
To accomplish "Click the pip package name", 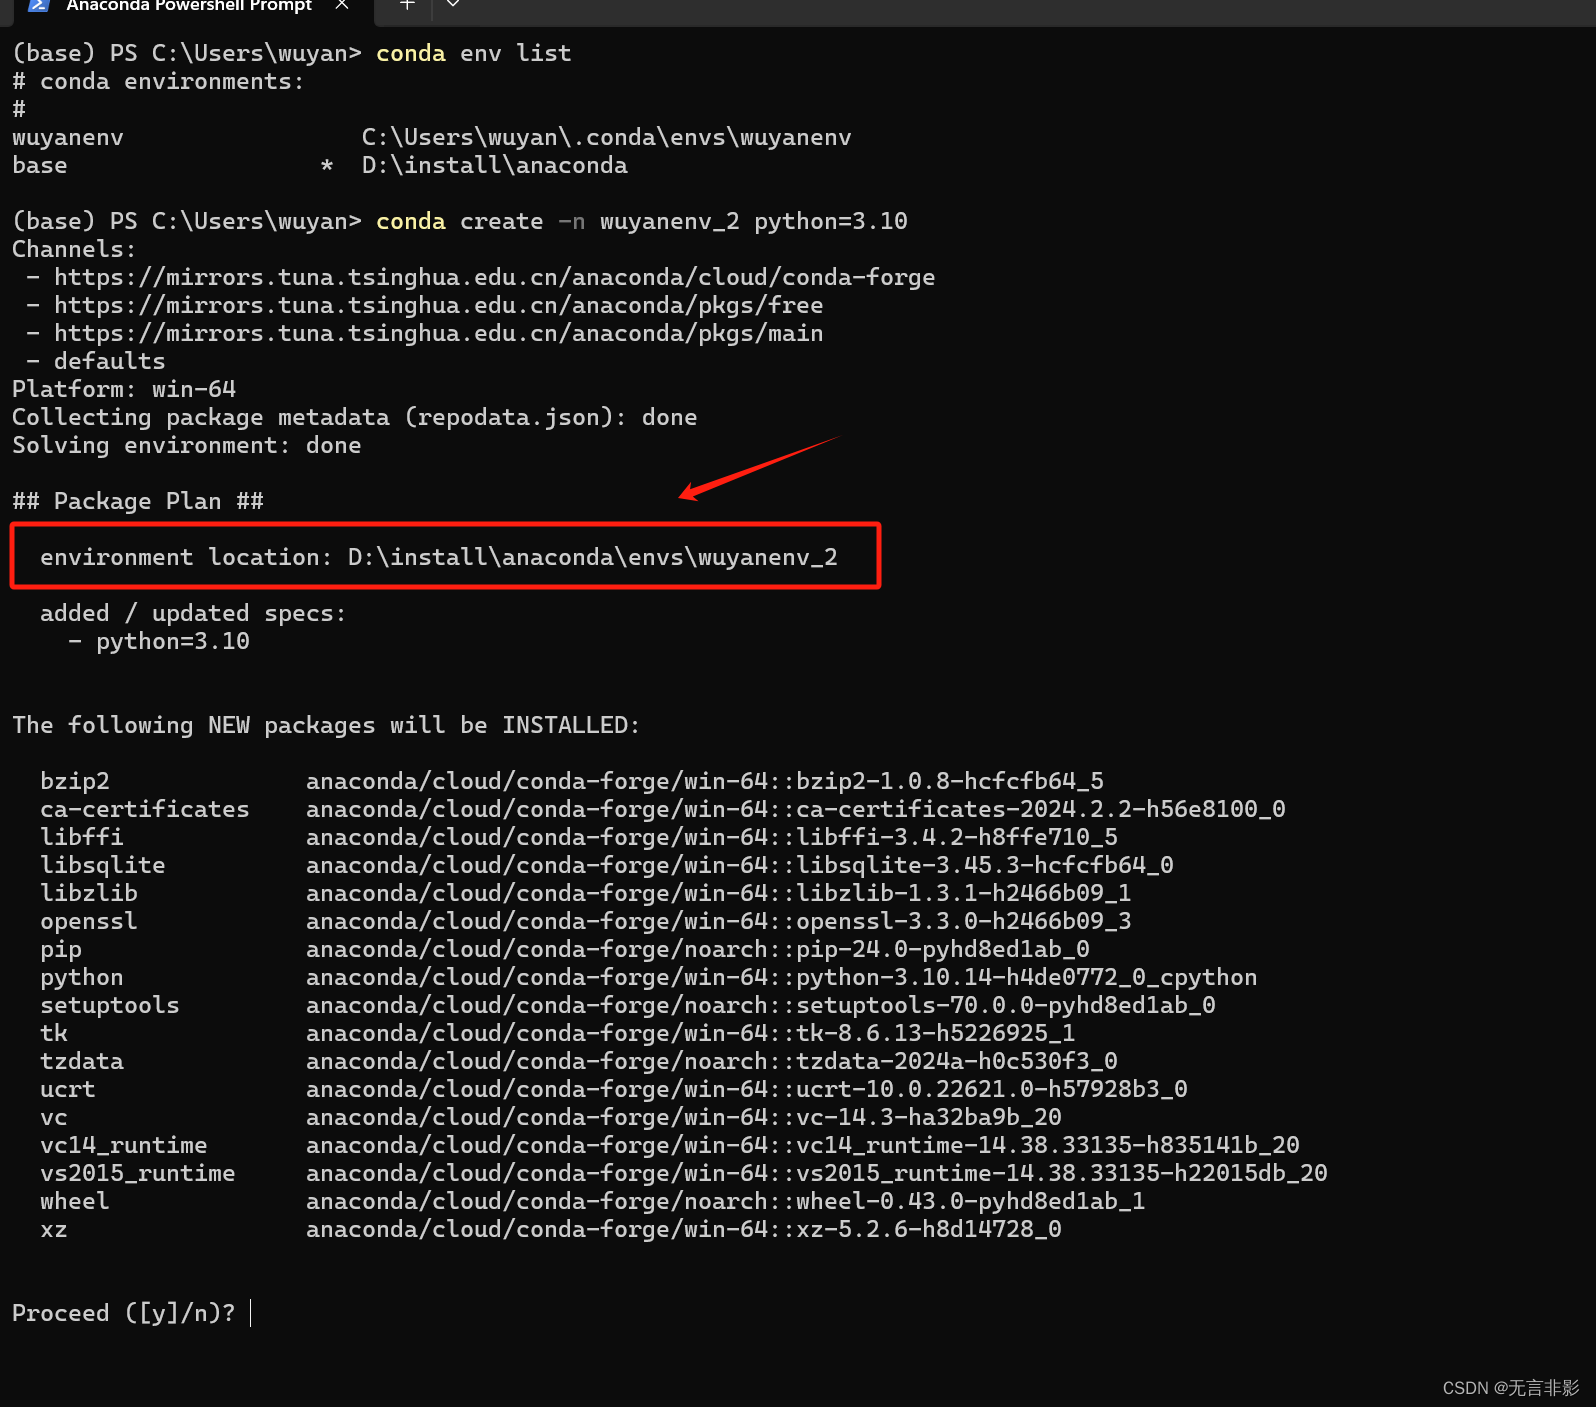I will click(x=61, y=949).
